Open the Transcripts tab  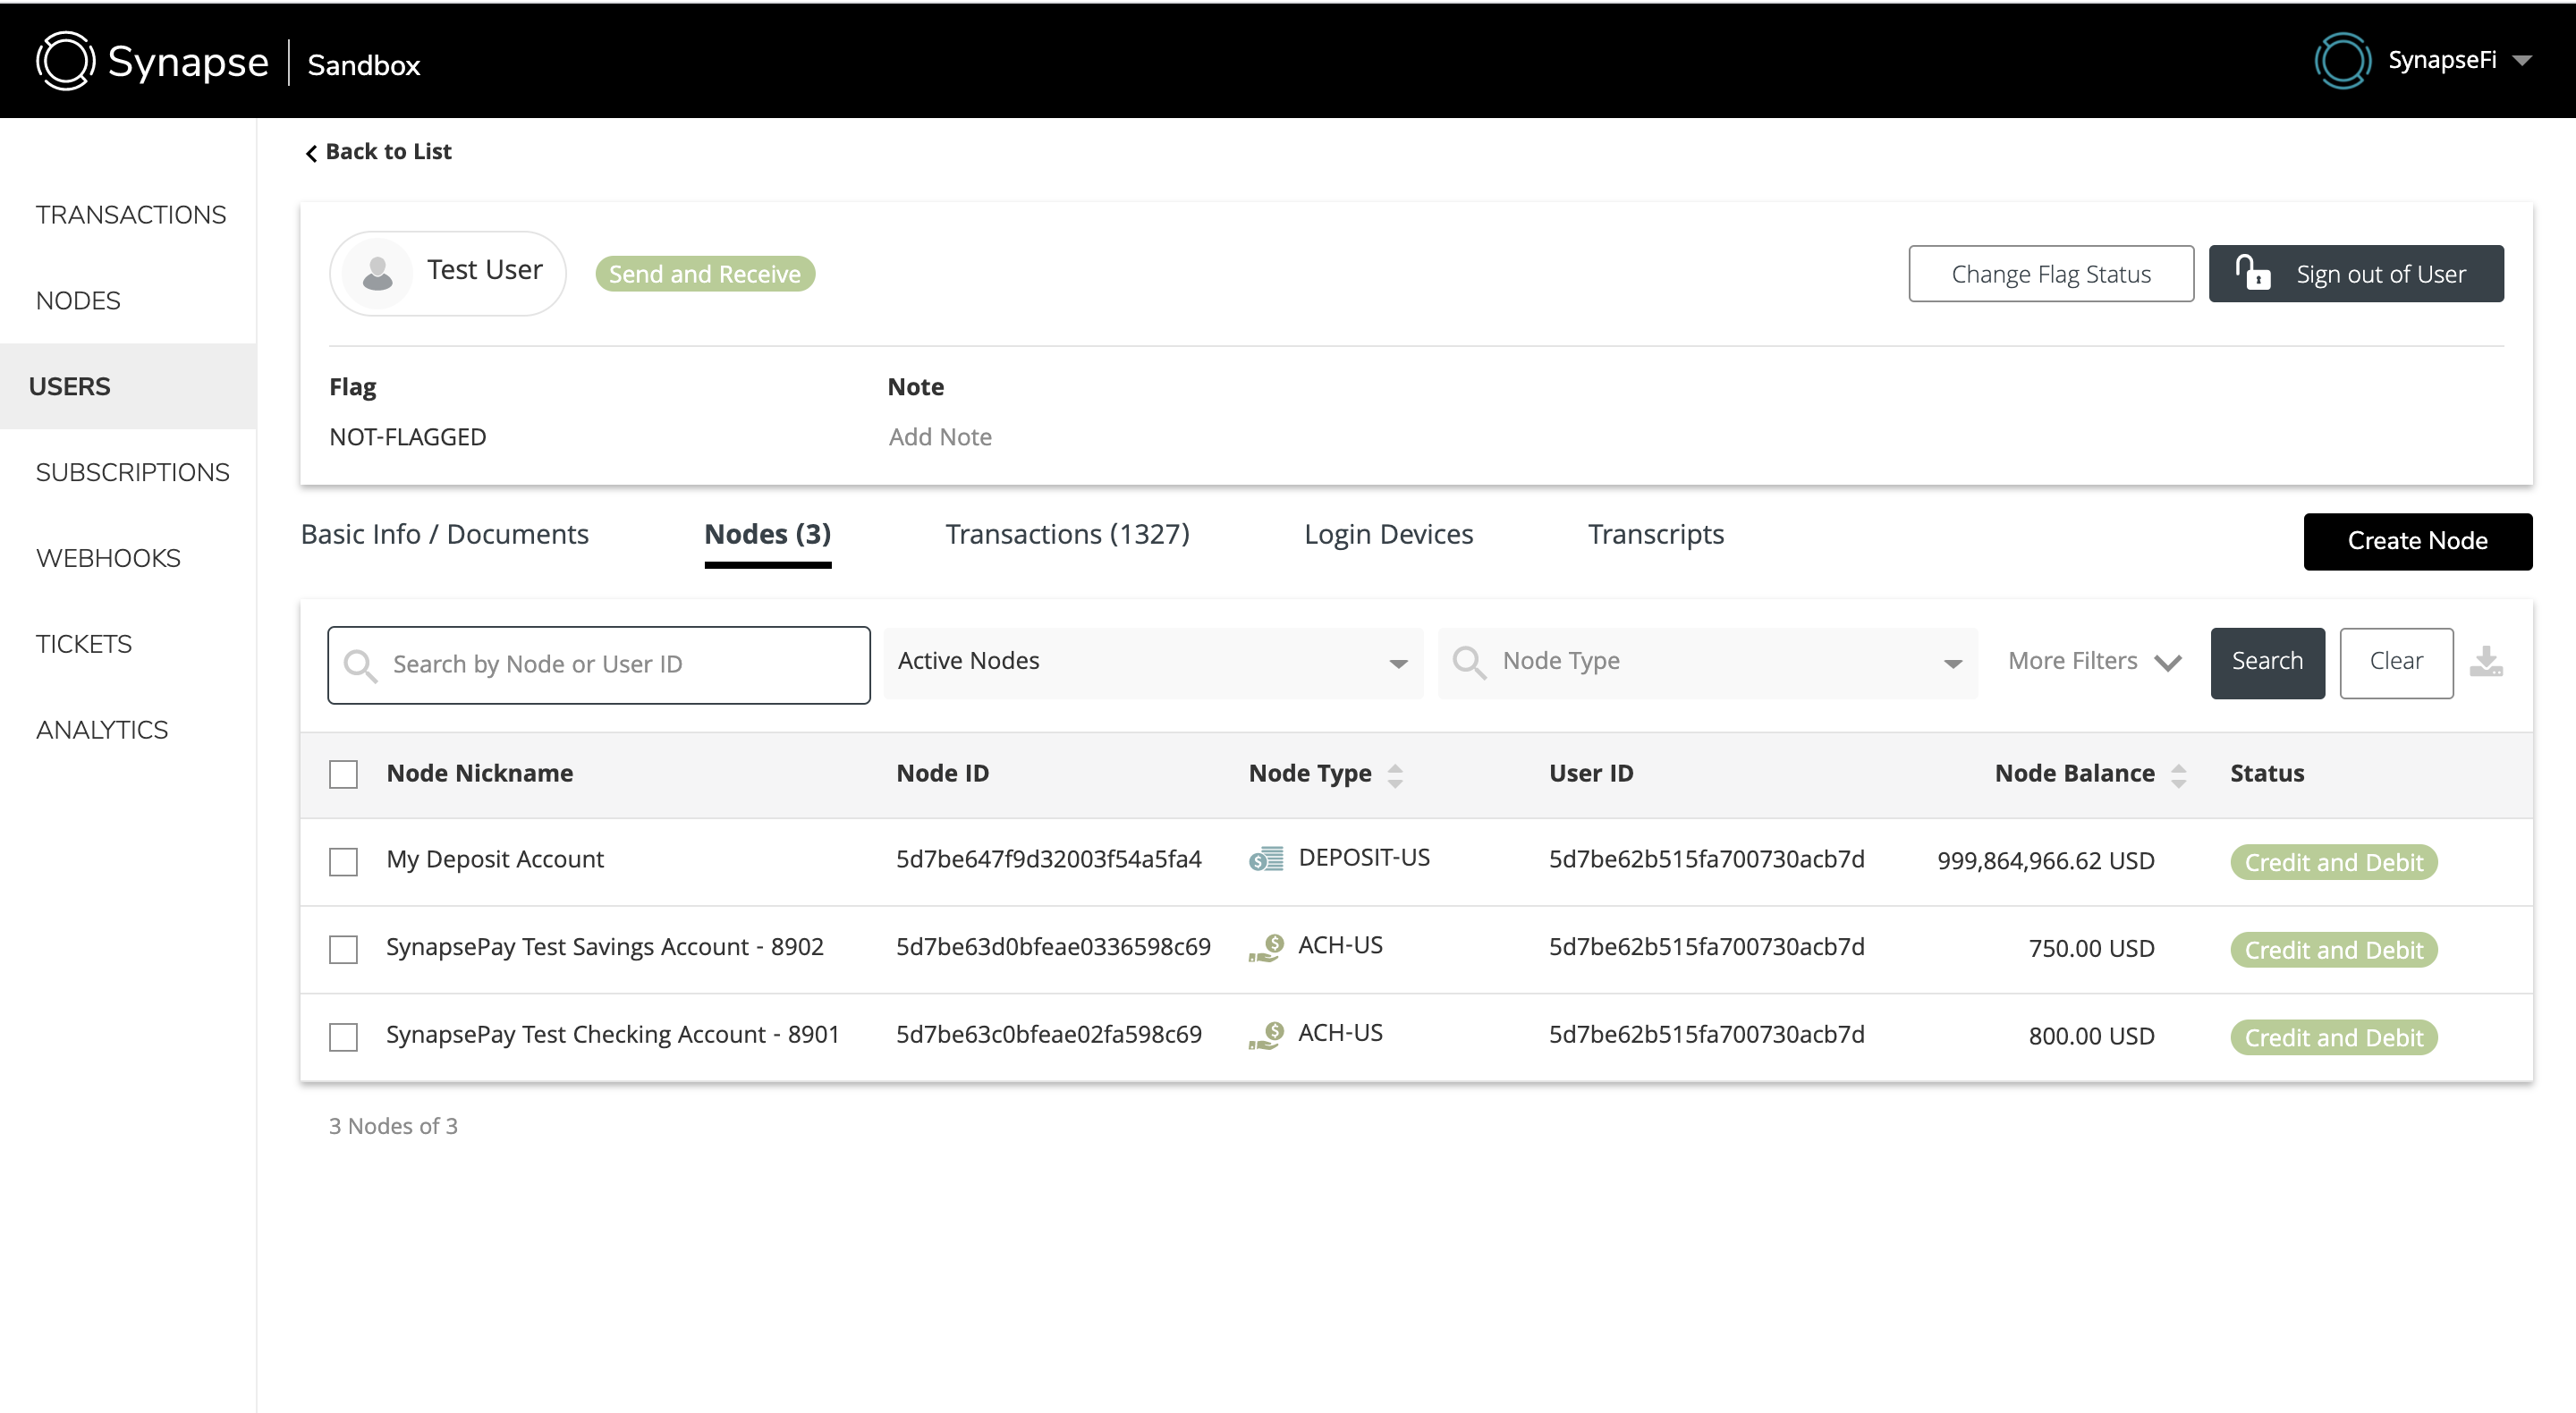pyautogui.click(x=1655, y=534)
